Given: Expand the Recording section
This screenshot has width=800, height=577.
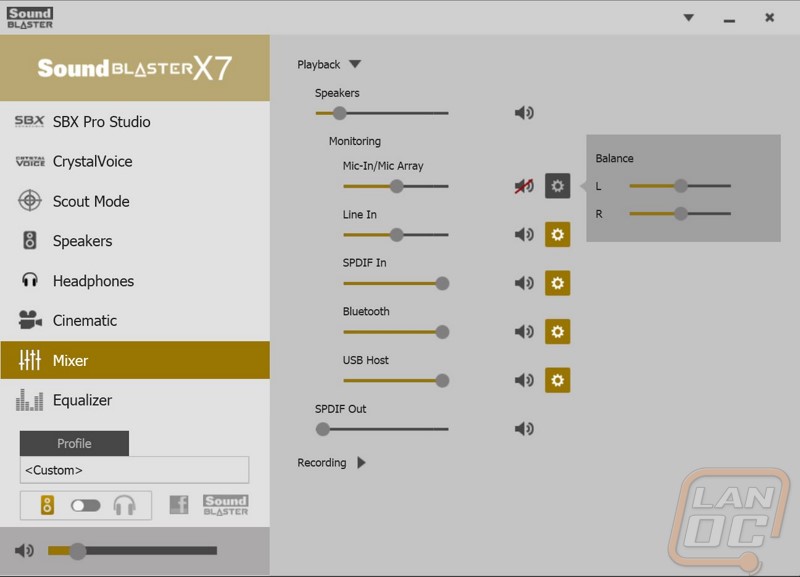Looking at the screenshot, I should click(361, 463).
